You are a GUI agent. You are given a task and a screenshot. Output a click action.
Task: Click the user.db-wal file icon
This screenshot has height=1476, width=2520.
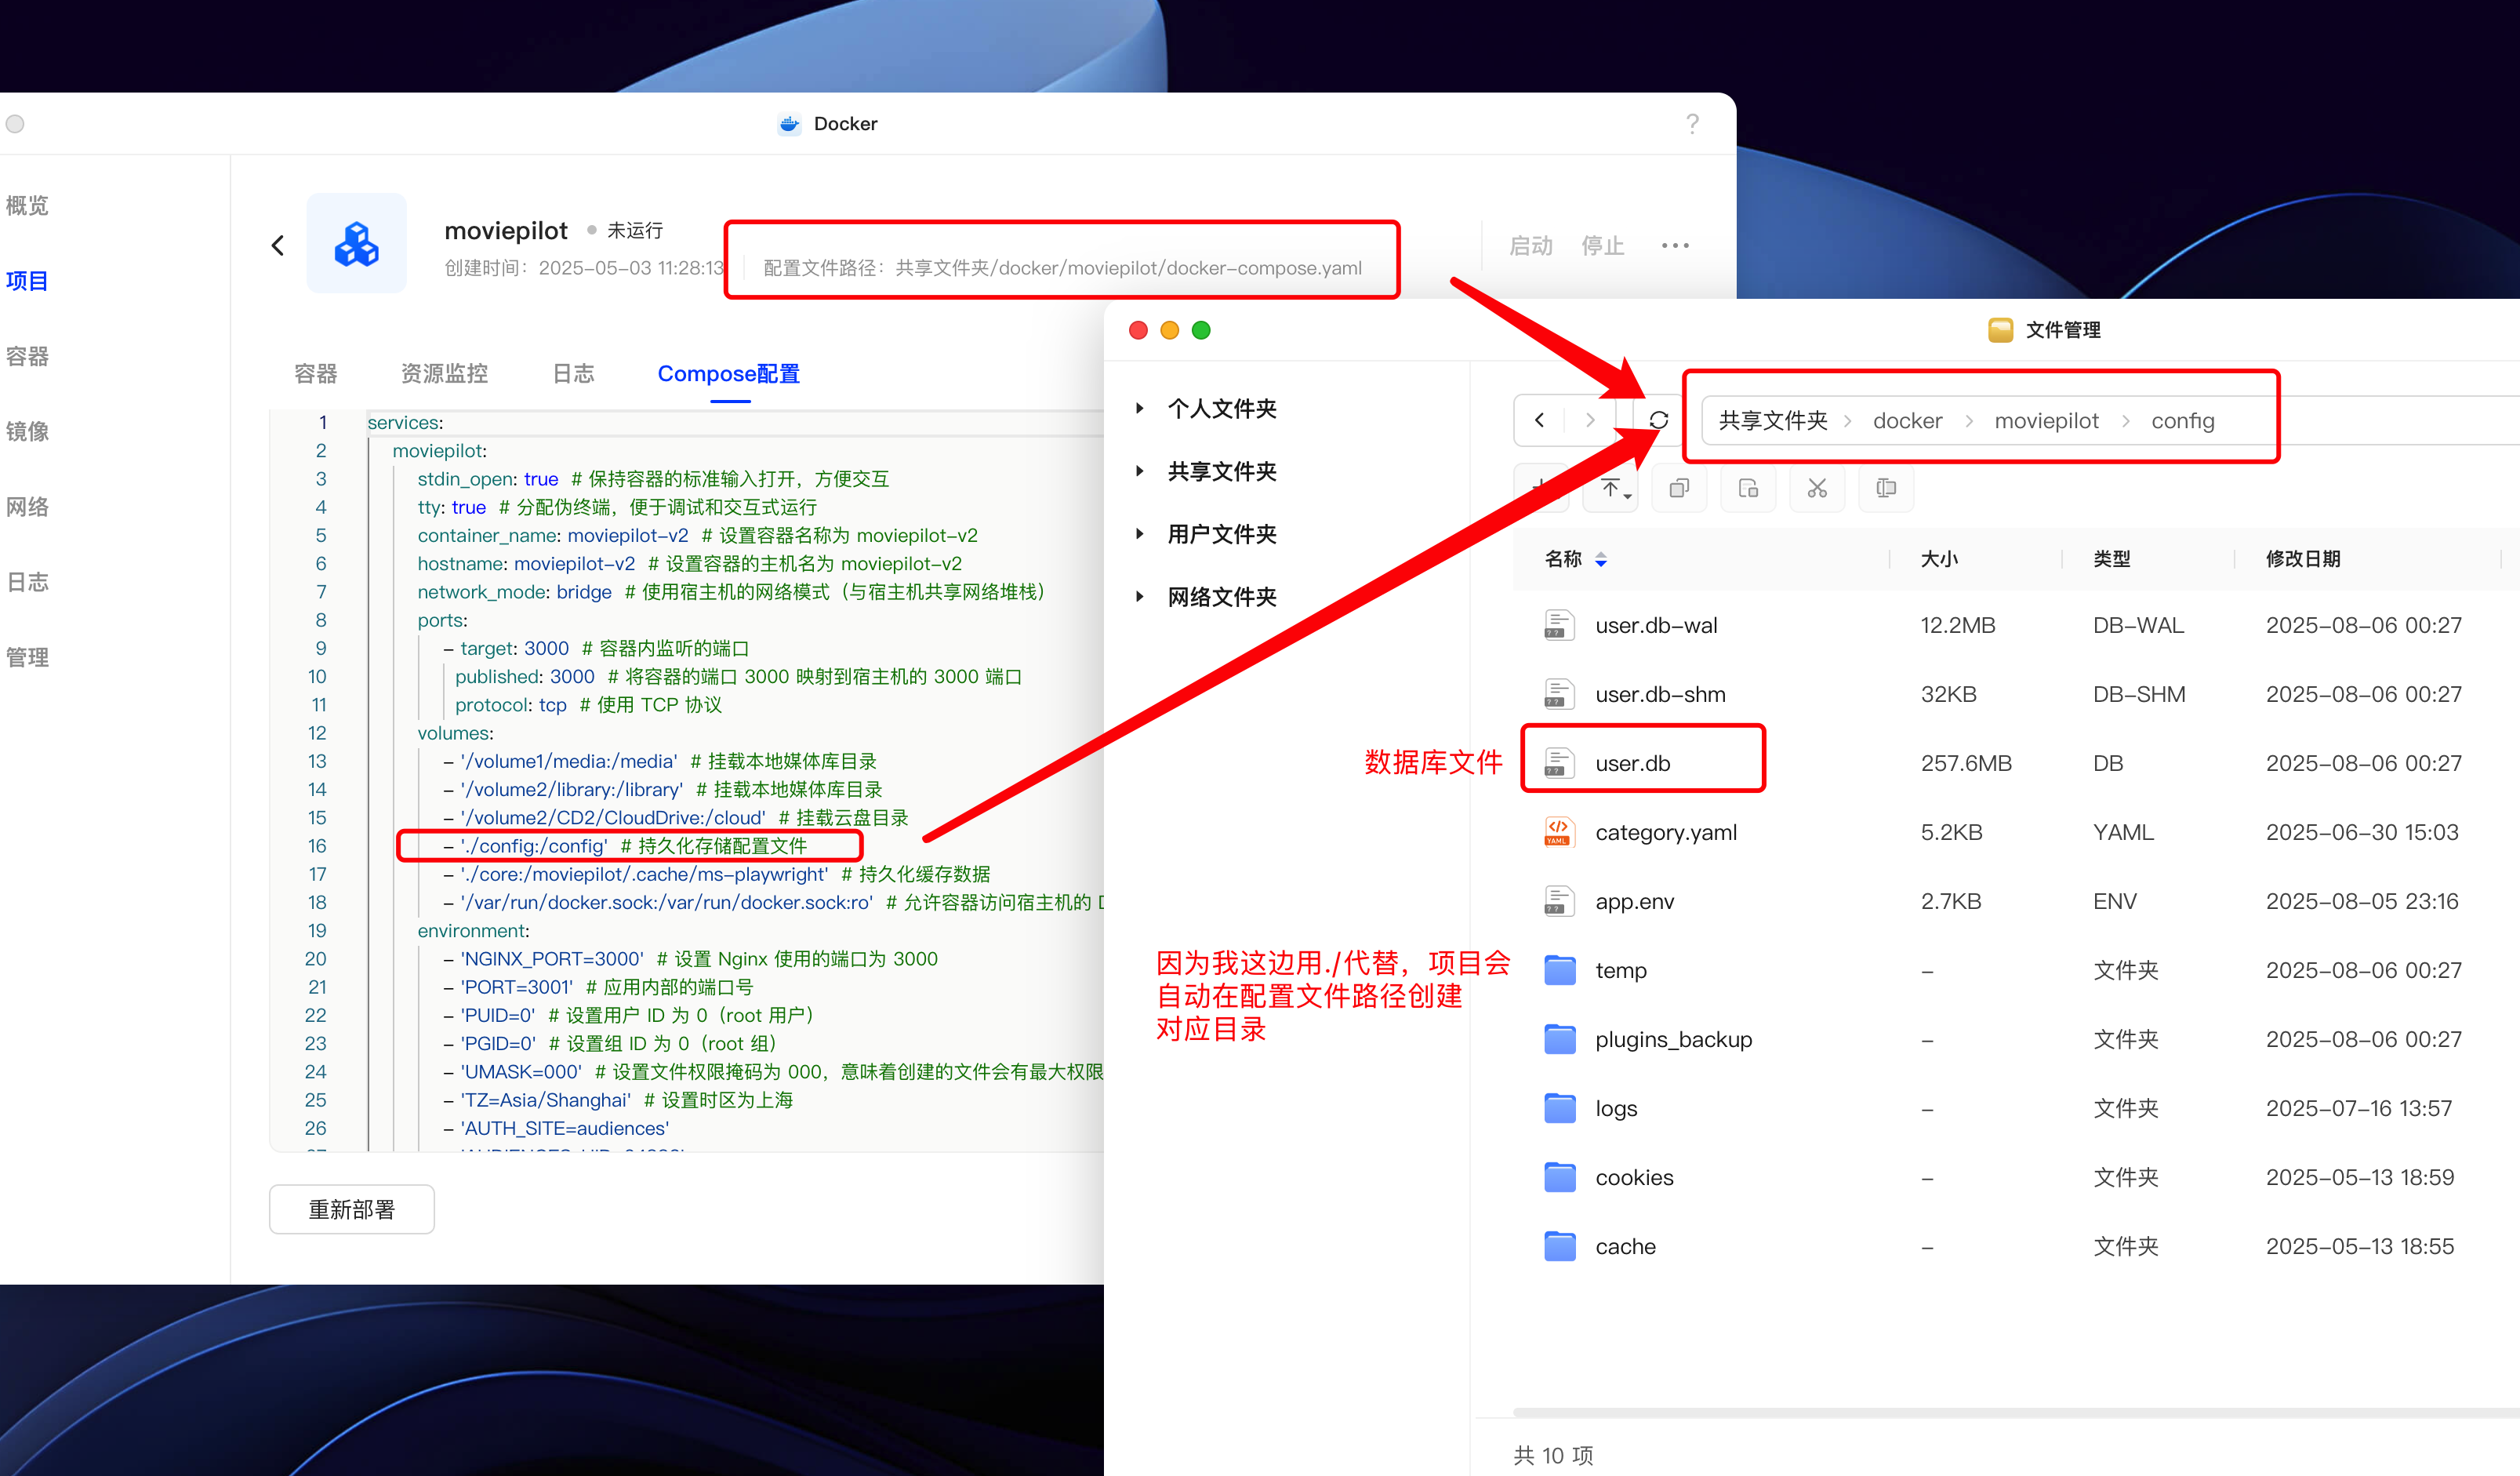pos(1559,625)
